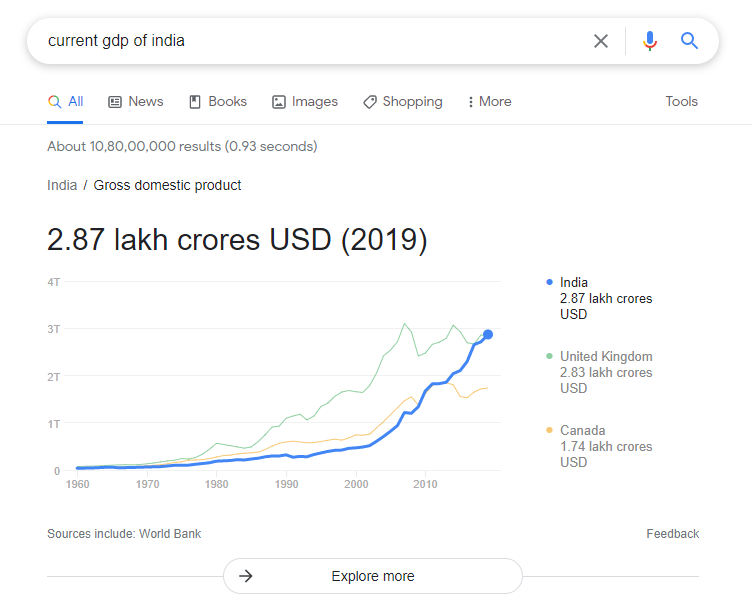Click the Feedback link
Screen dimensions: 752x614
point(672,534)
